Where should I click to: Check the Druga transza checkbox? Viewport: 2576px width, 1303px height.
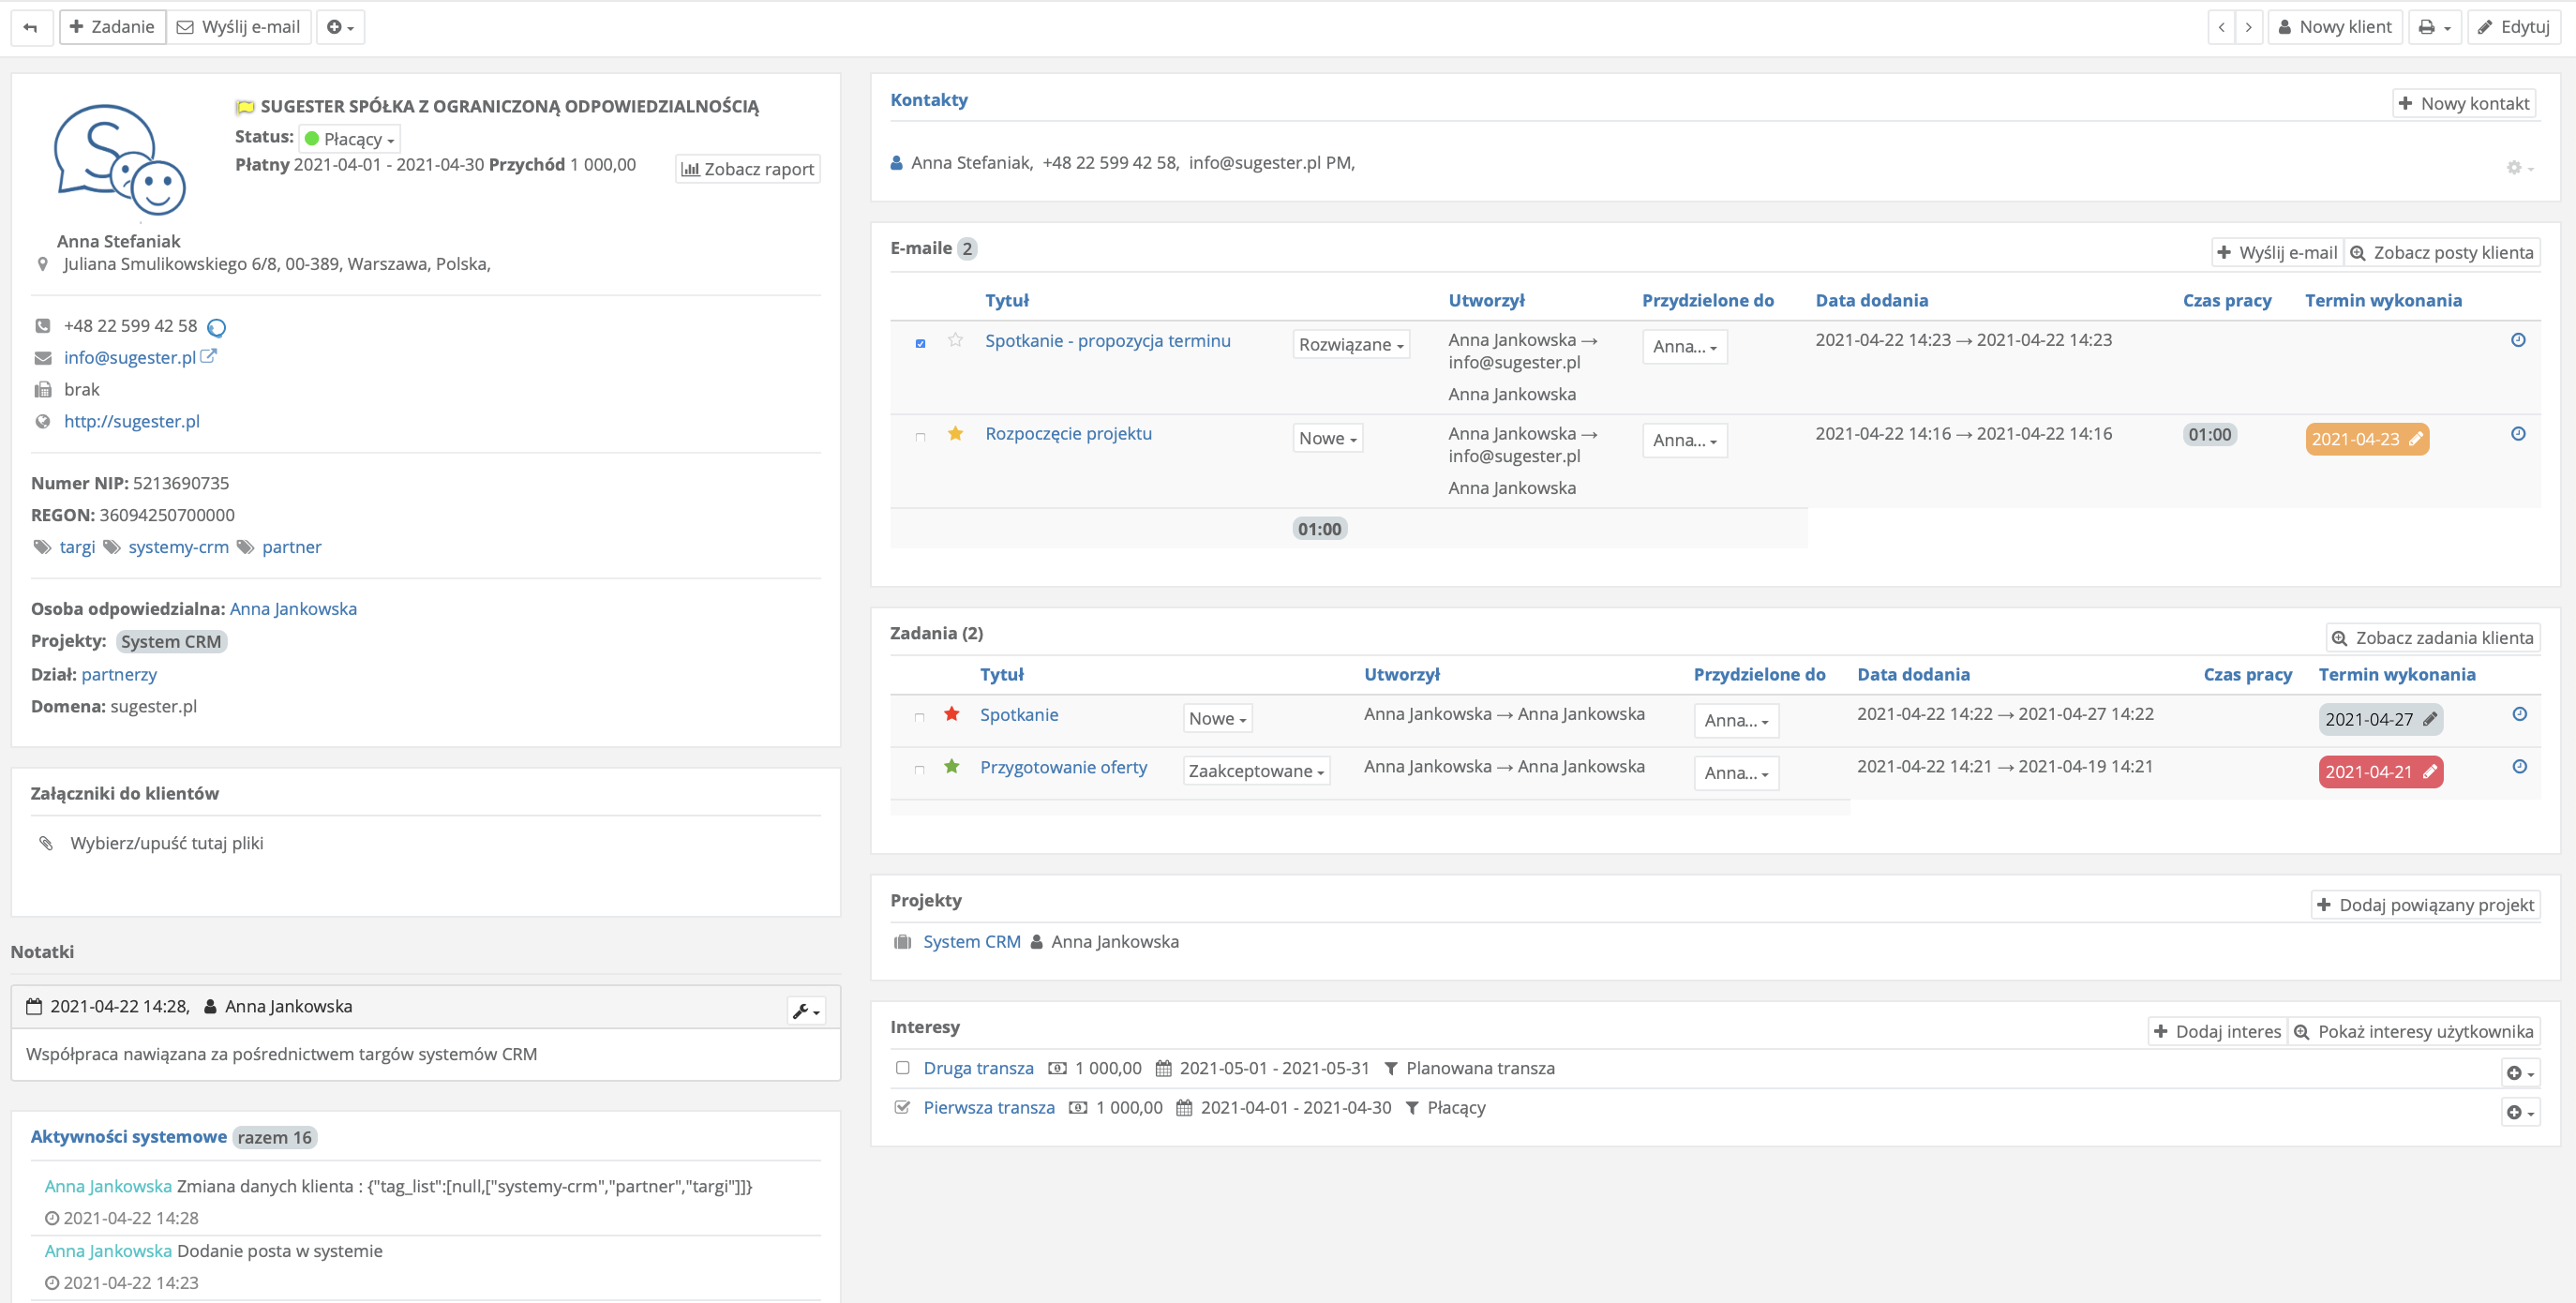(x=902, y=1068)
